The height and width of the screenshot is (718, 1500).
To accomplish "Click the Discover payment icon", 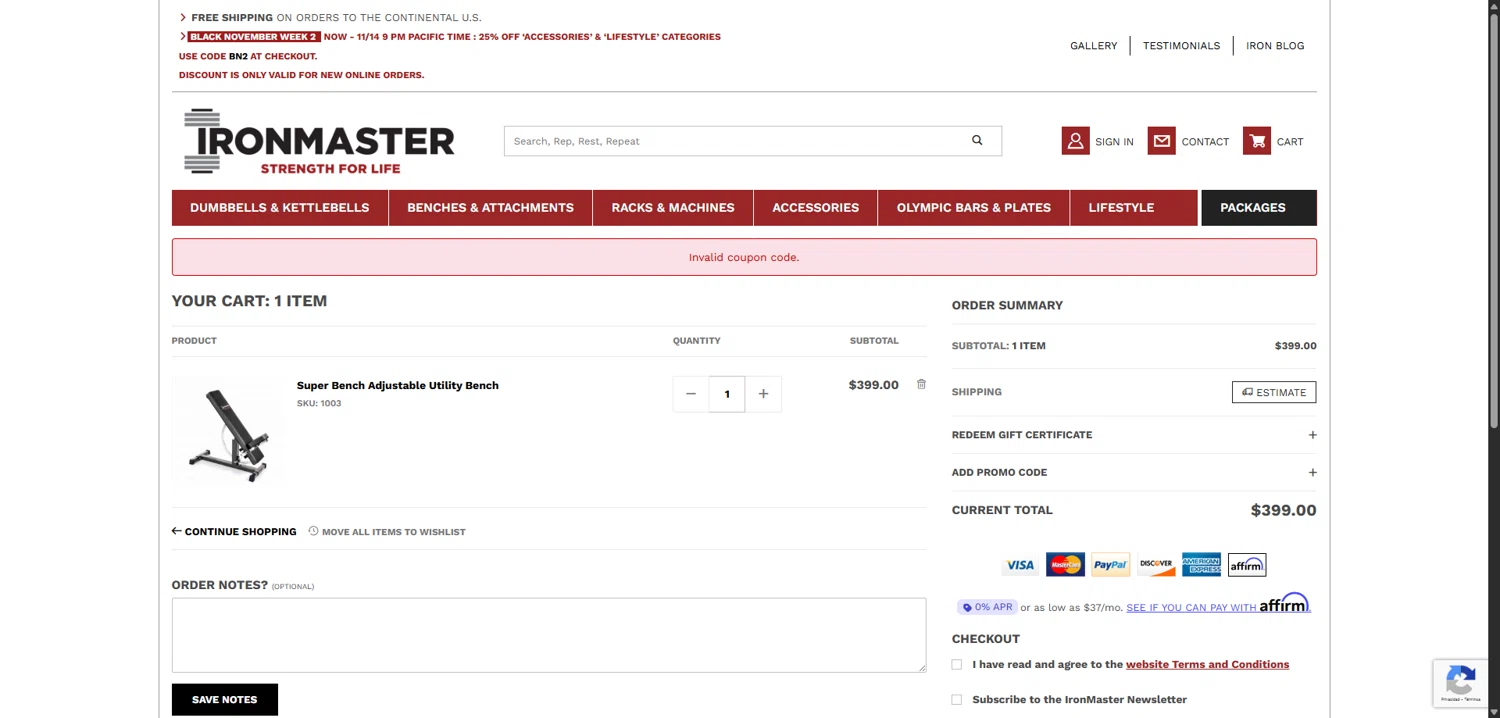I will pyautogui.click(x=1156, y=565).
